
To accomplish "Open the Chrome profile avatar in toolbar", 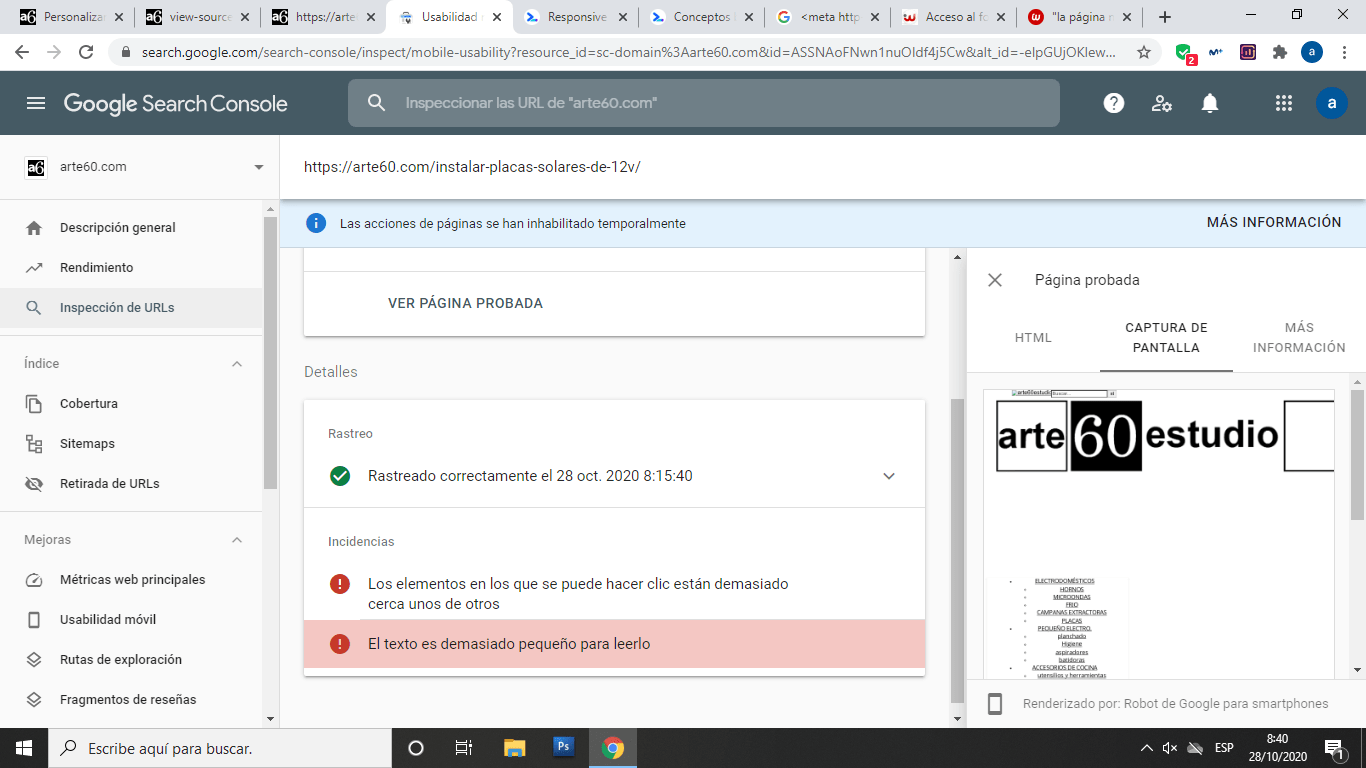I will pyautogui.click(x=1312, y=52).
